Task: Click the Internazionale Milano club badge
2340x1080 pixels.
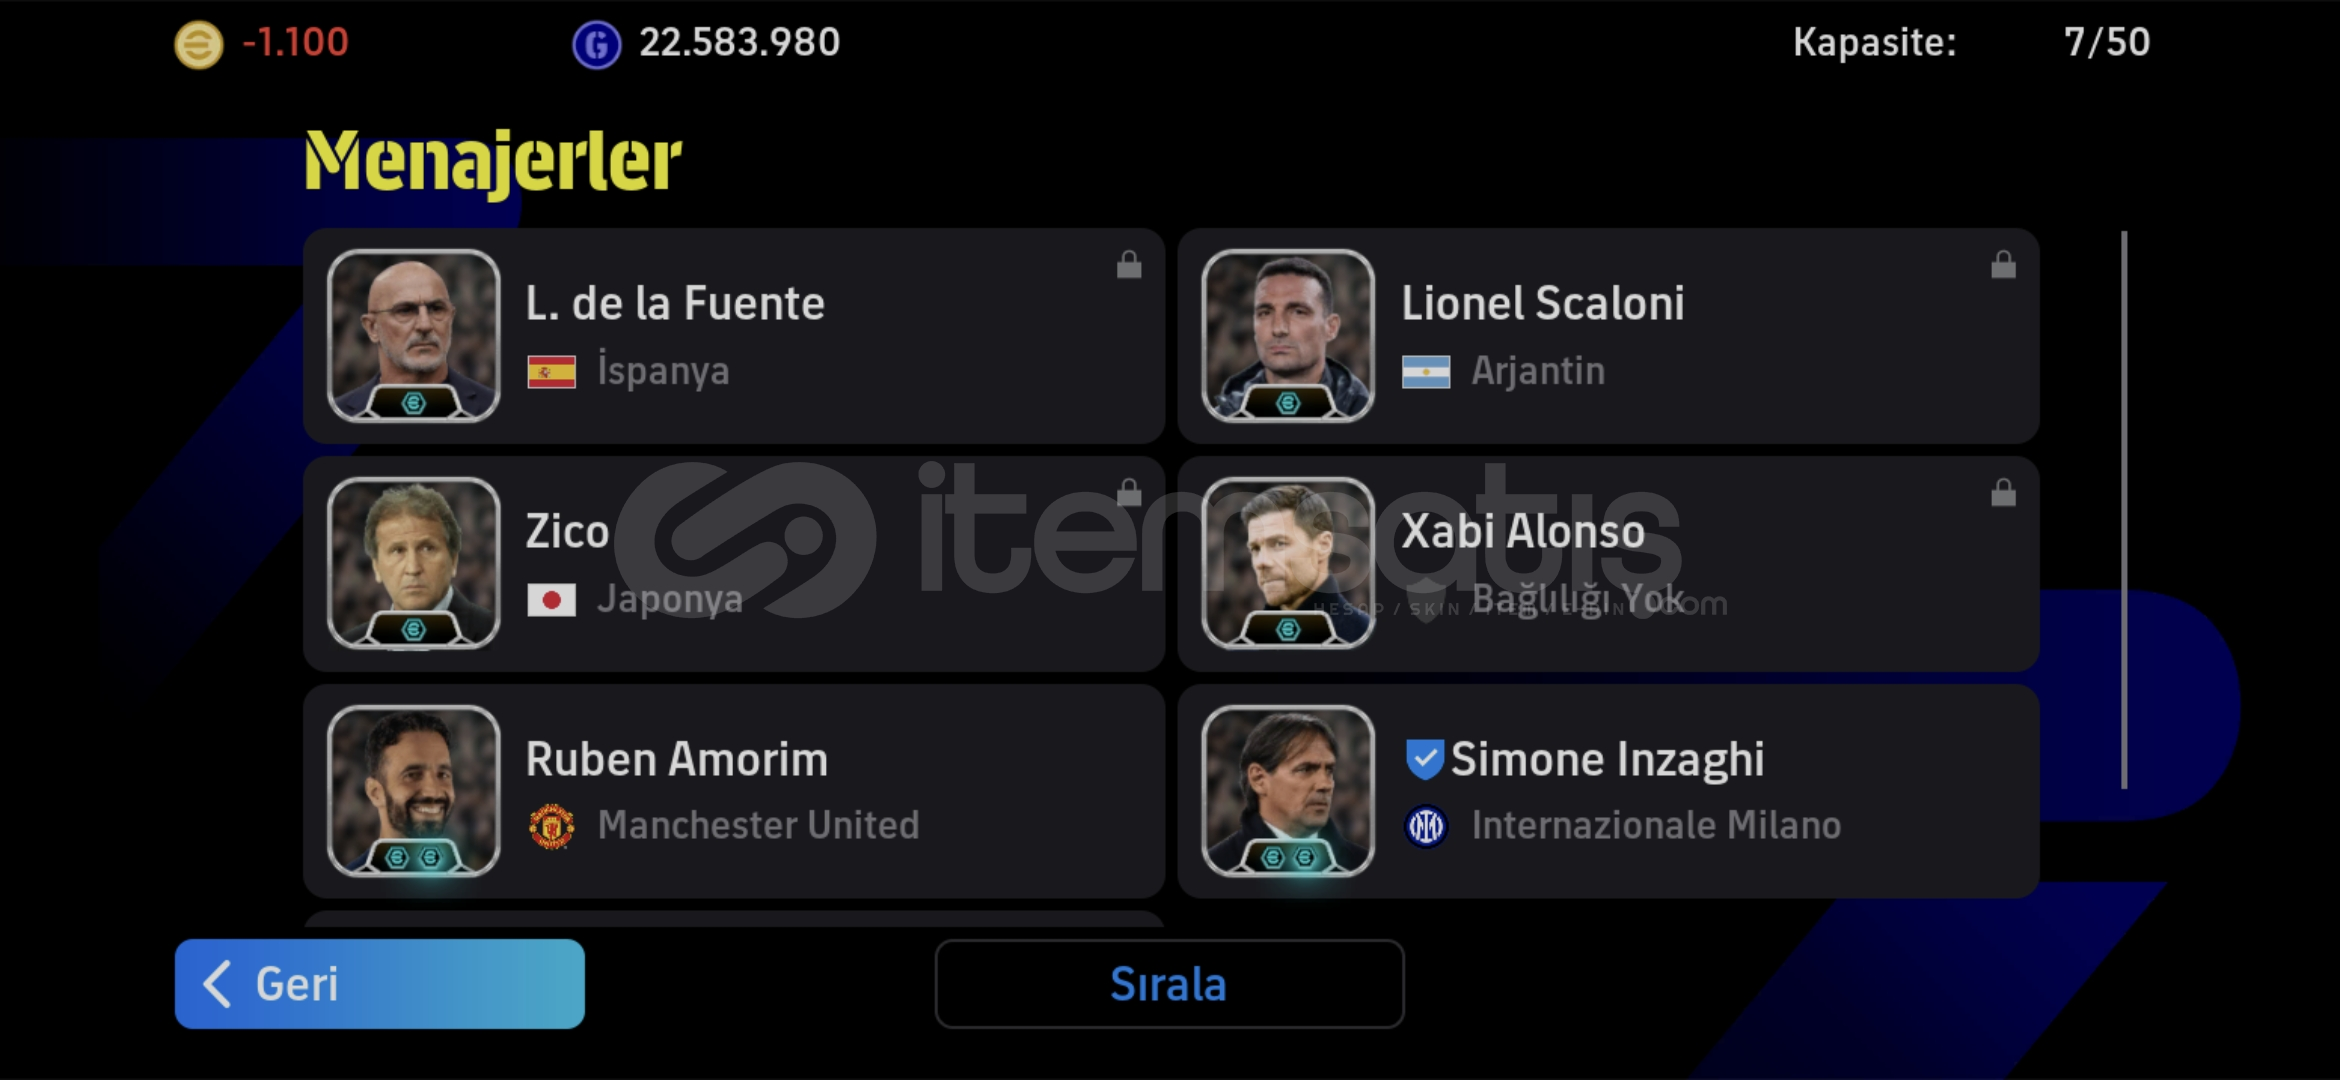Action: pos(1426,826)
